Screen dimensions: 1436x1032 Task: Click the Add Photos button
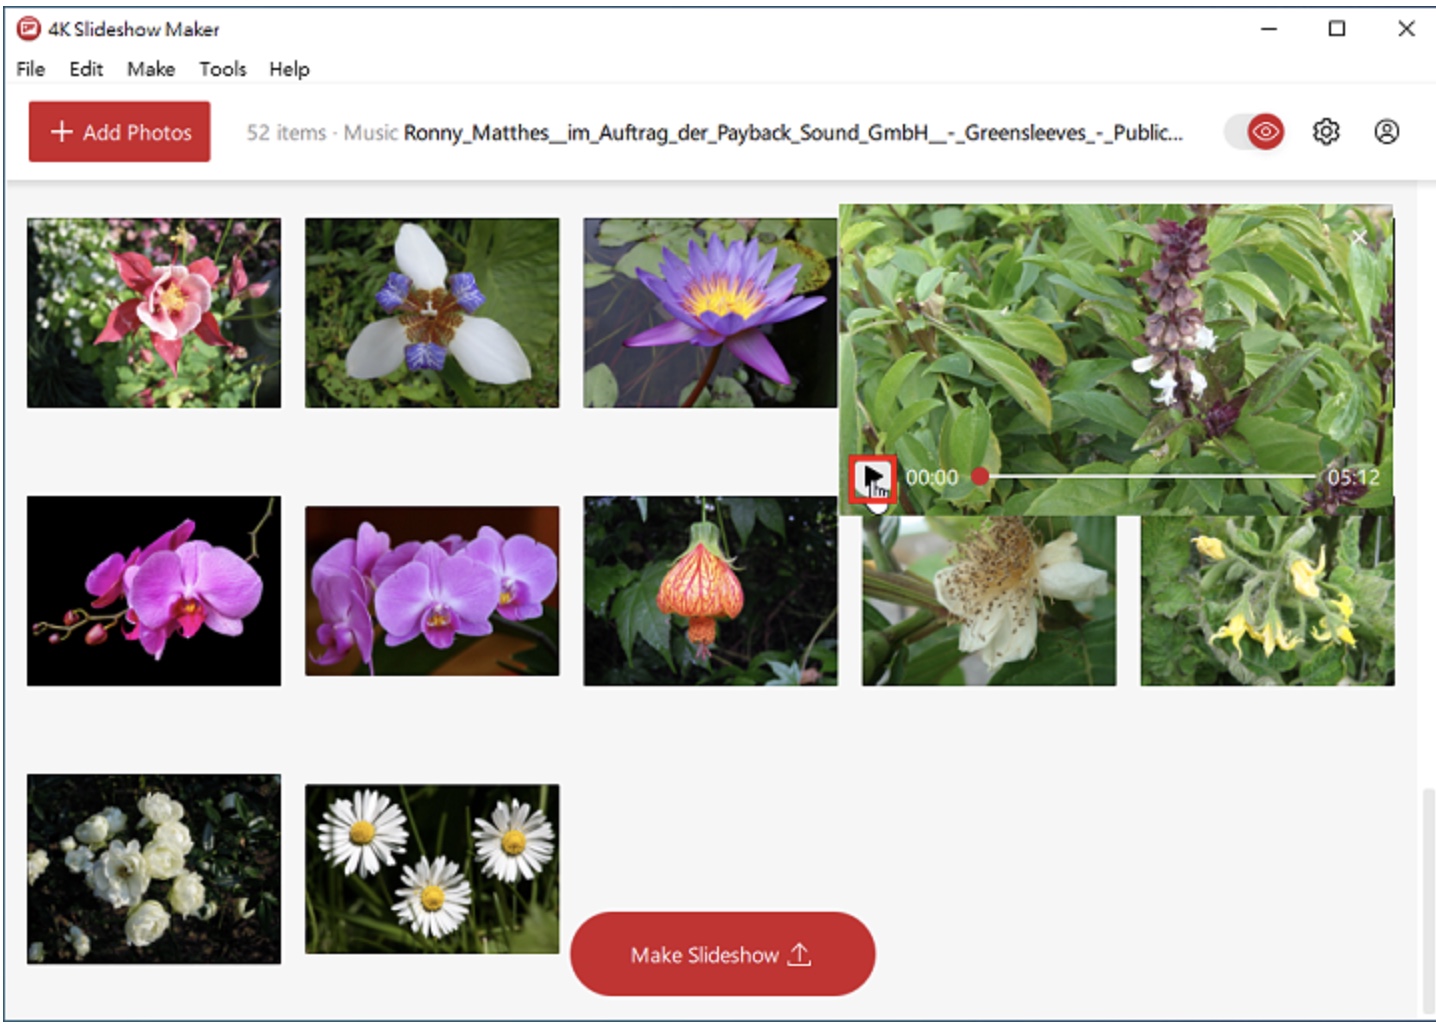119,131
